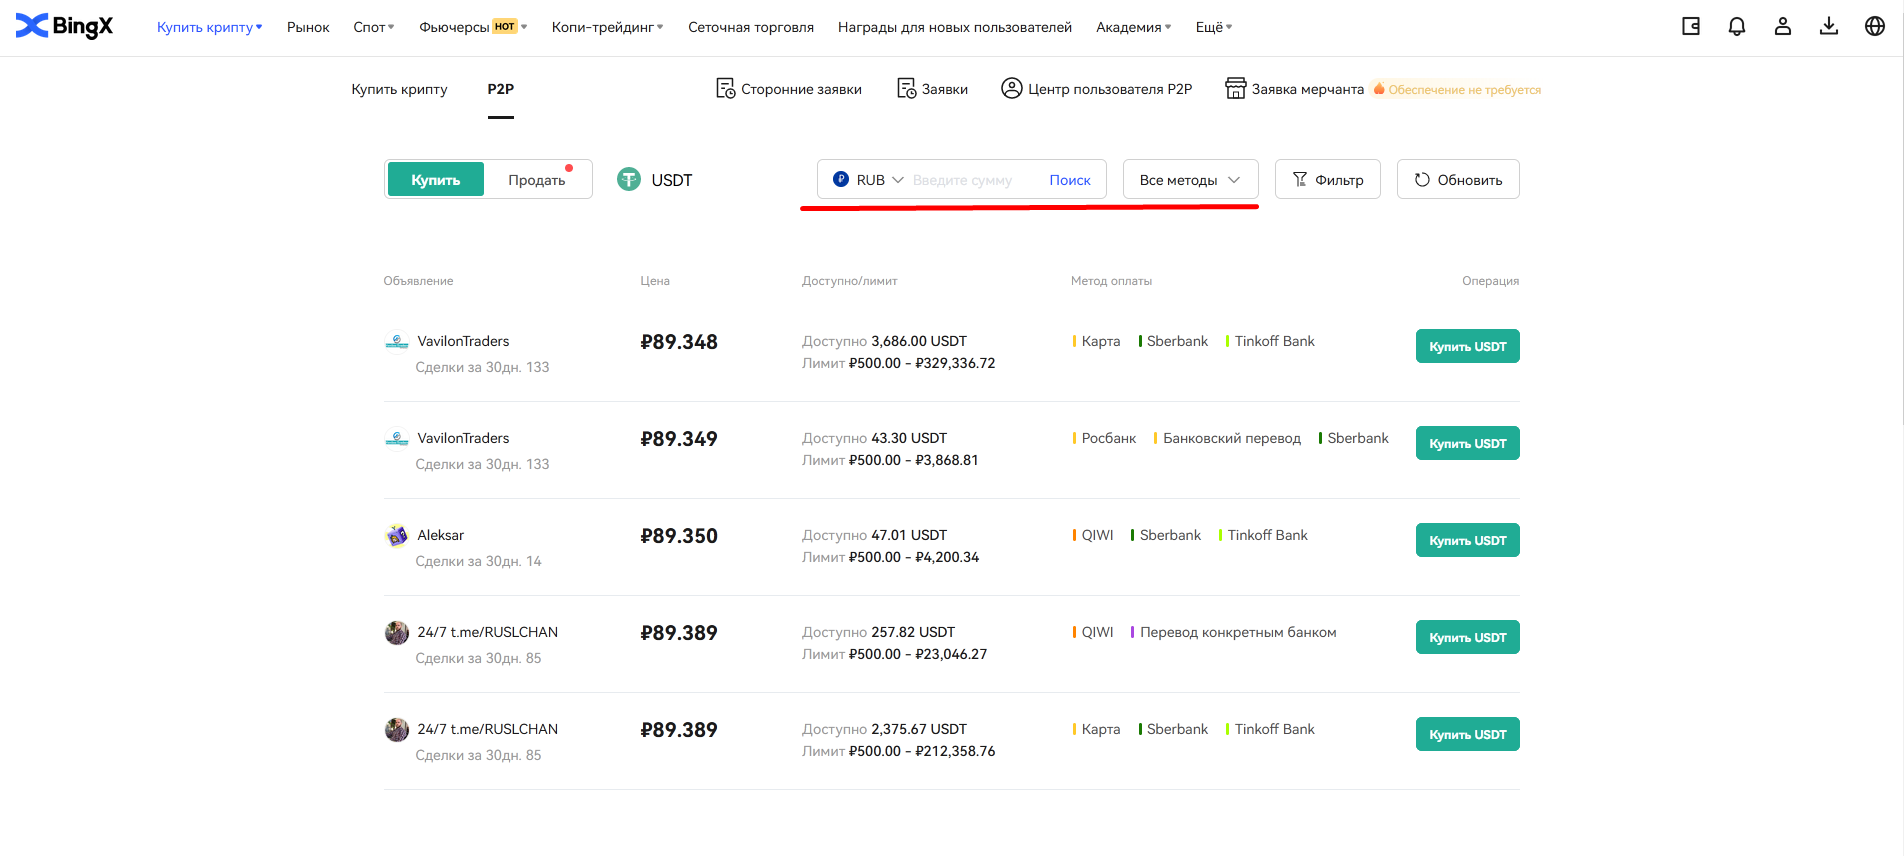Click Росбанк payment method tag
The width and height of the screenshot is (1904, 856).
1105,438
